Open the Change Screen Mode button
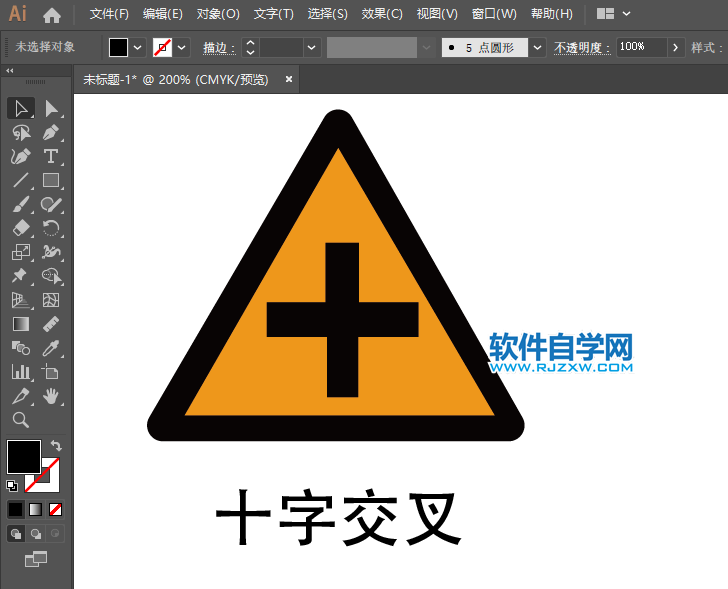The height and width of the screenshot is (589, 728). click(36, 559)
